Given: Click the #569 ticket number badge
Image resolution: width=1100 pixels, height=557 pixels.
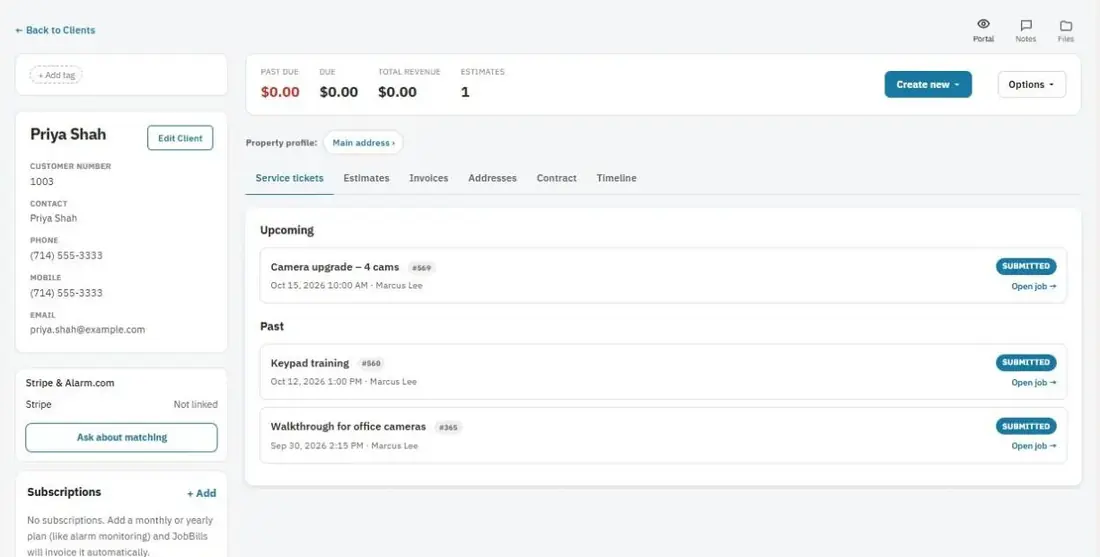Looking at the screenshot, I should click(422, 268).
